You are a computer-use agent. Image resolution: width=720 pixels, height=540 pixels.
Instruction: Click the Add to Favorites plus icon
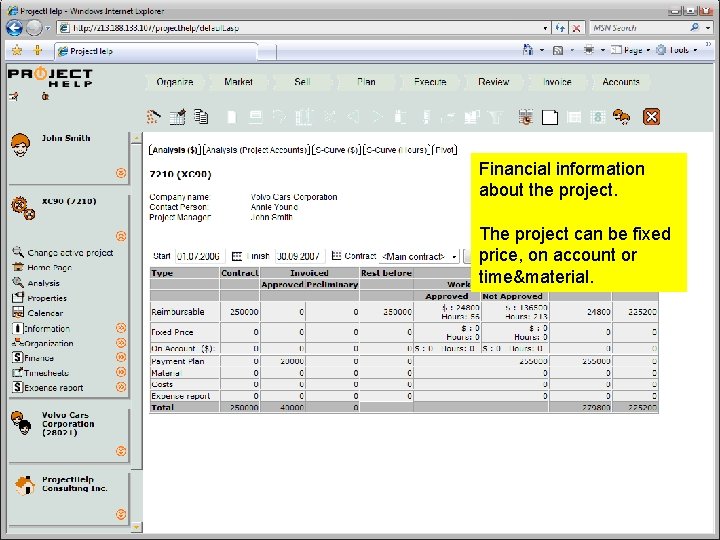(x=38, y=50)
